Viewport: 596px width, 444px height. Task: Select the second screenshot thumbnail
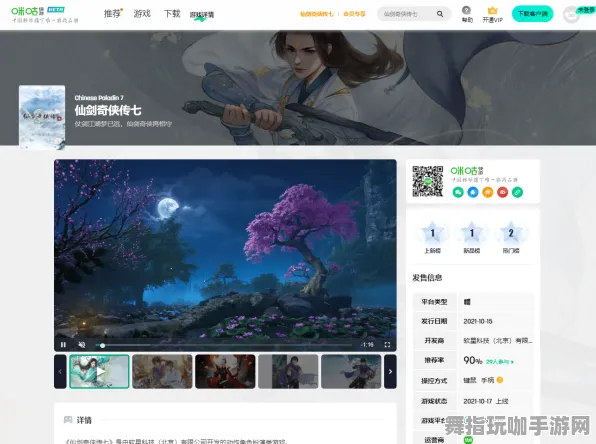pos(162,371)
